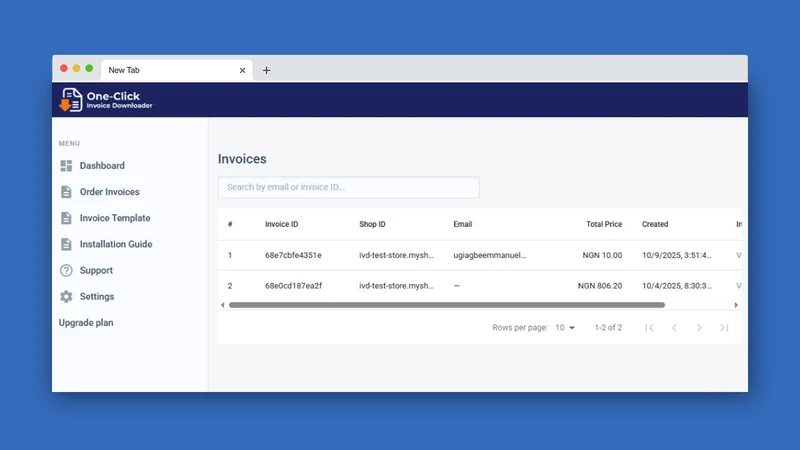This screenshot has height=450, width=800.
Task: Click the Shop ID column header
Action: 372,224
